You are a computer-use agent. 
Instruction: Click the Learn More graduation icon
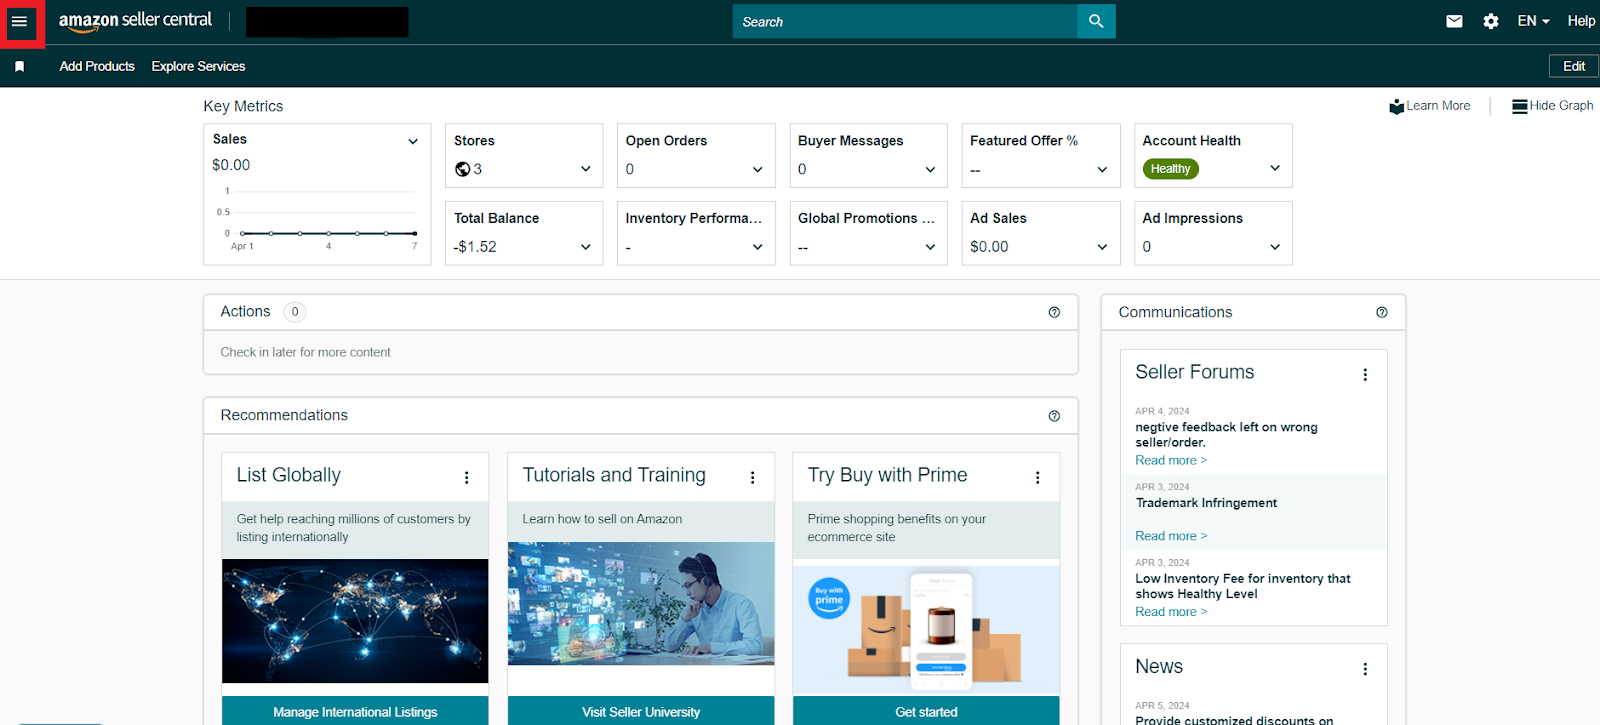(x=1397, y=106)
